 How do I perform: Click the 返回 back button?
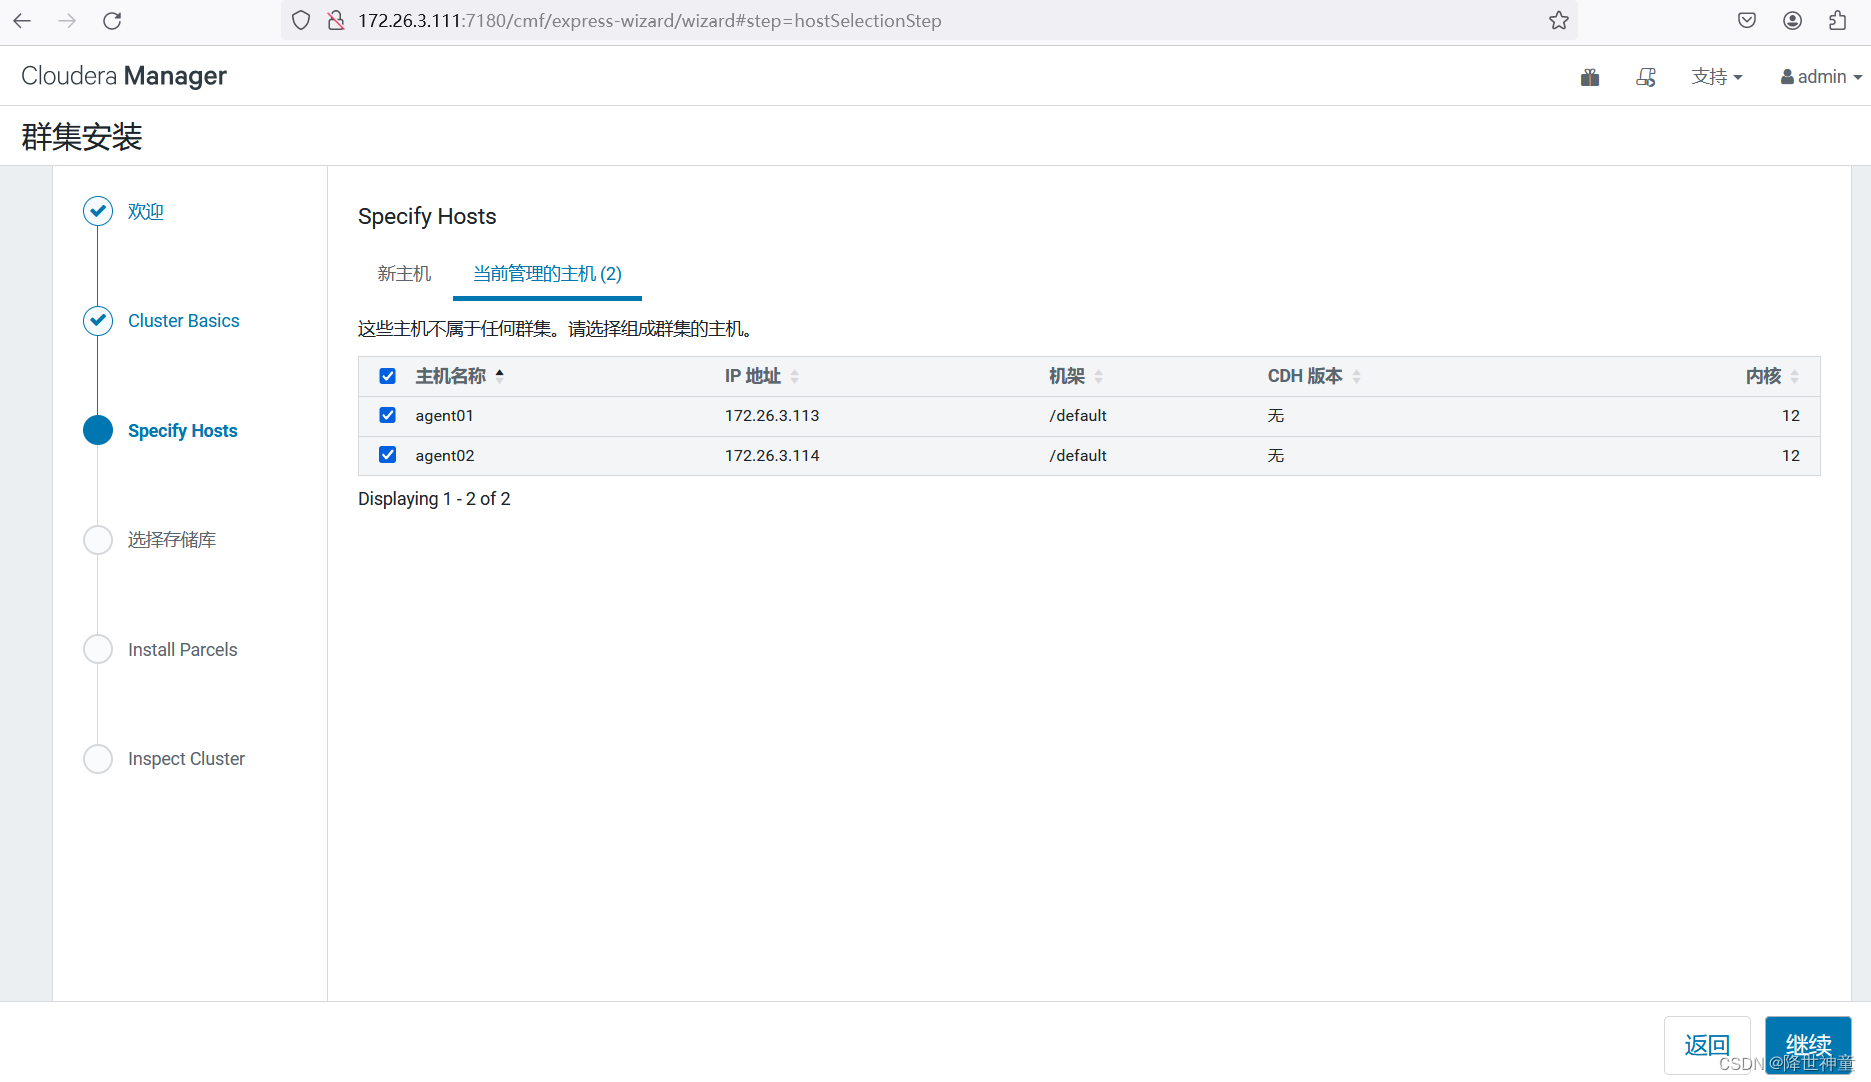[x=1707, y=1045]
